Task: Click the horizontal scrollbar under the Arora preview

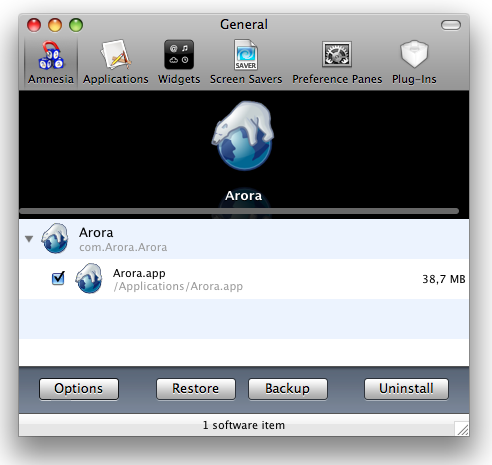Action: pyautogui.click(x=239, y=211)
